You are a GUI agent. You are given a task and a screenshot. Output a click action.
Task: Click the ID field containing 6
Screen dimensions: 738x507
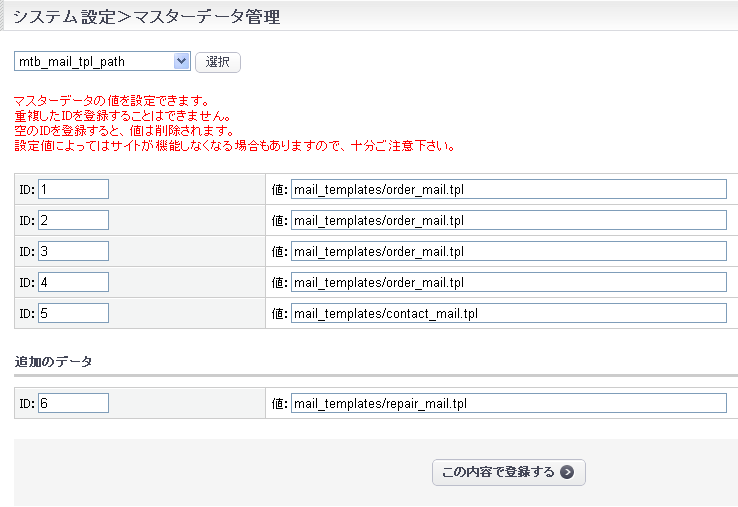click(x=73, y=403)
